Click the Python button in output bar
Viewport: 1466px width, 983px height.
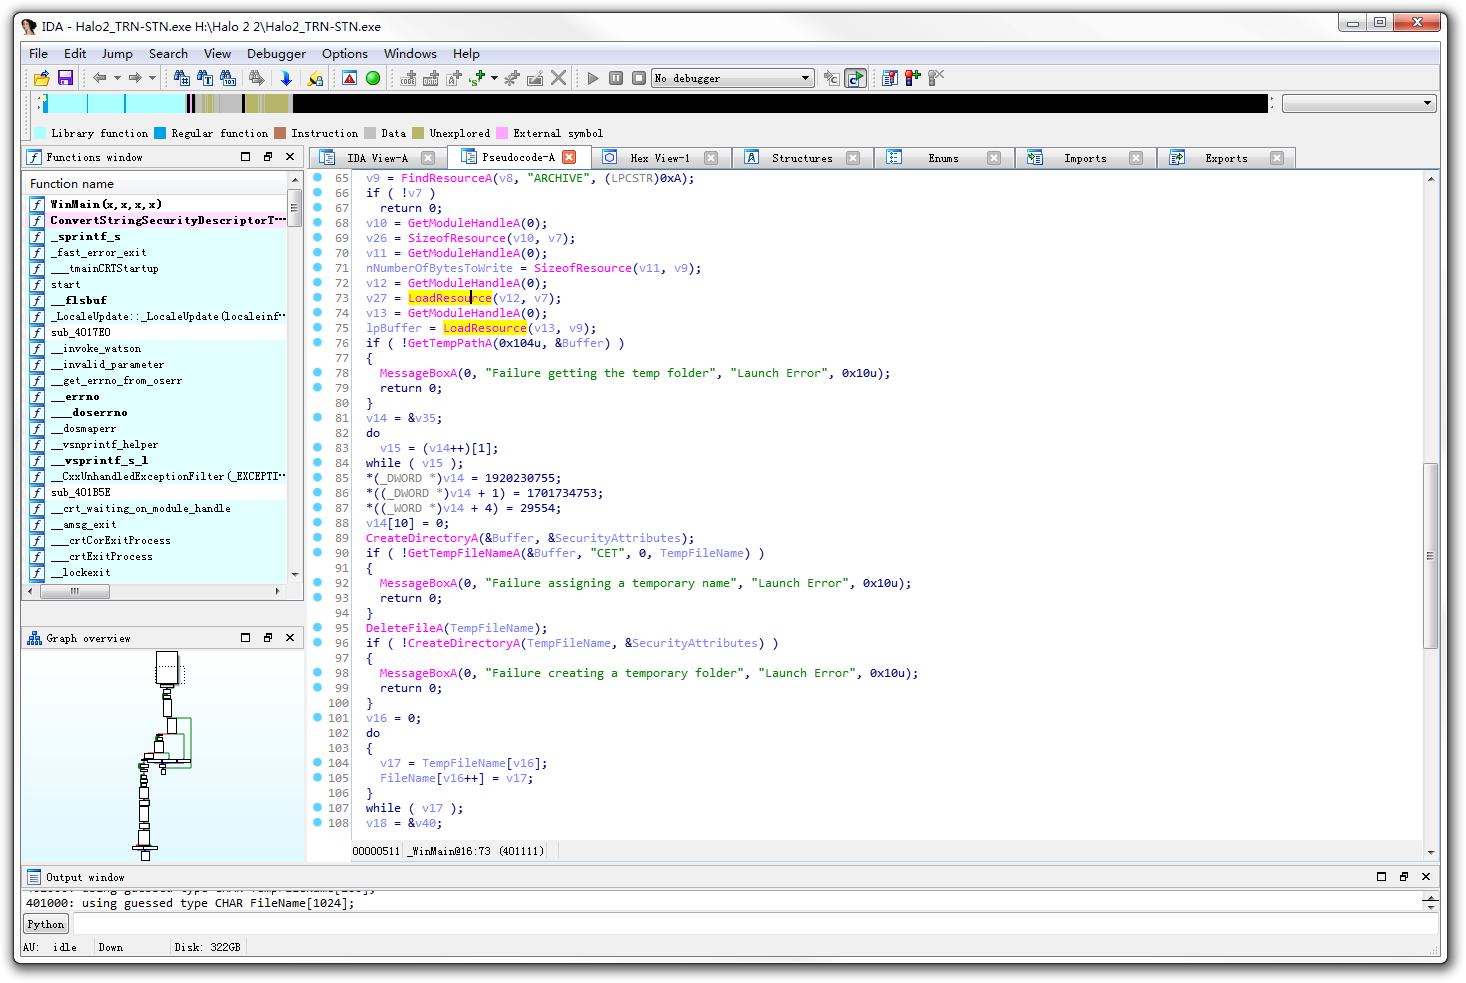pyautogui.click(x=46, y=924)
